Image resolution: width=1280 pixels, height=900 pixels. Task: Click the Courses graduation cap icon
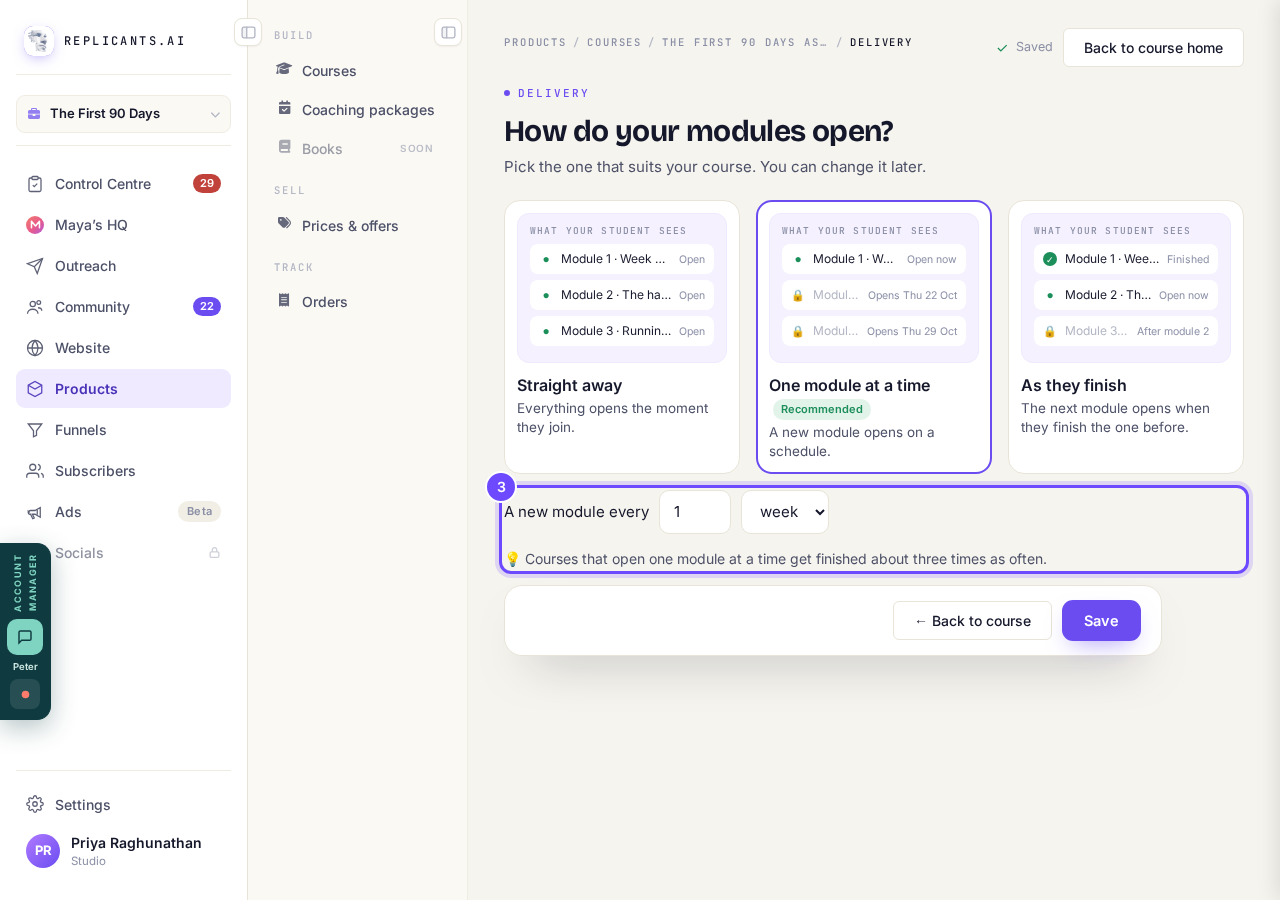pos(285,69)
